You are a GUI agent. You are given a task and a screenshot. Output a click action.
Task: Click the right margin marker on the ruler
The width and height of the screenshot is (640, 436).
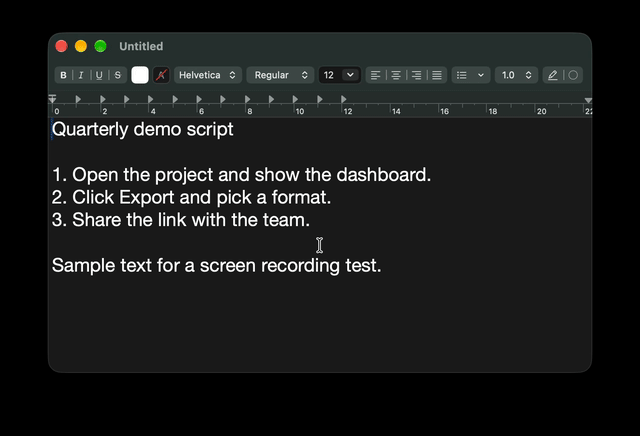[588, 100]
